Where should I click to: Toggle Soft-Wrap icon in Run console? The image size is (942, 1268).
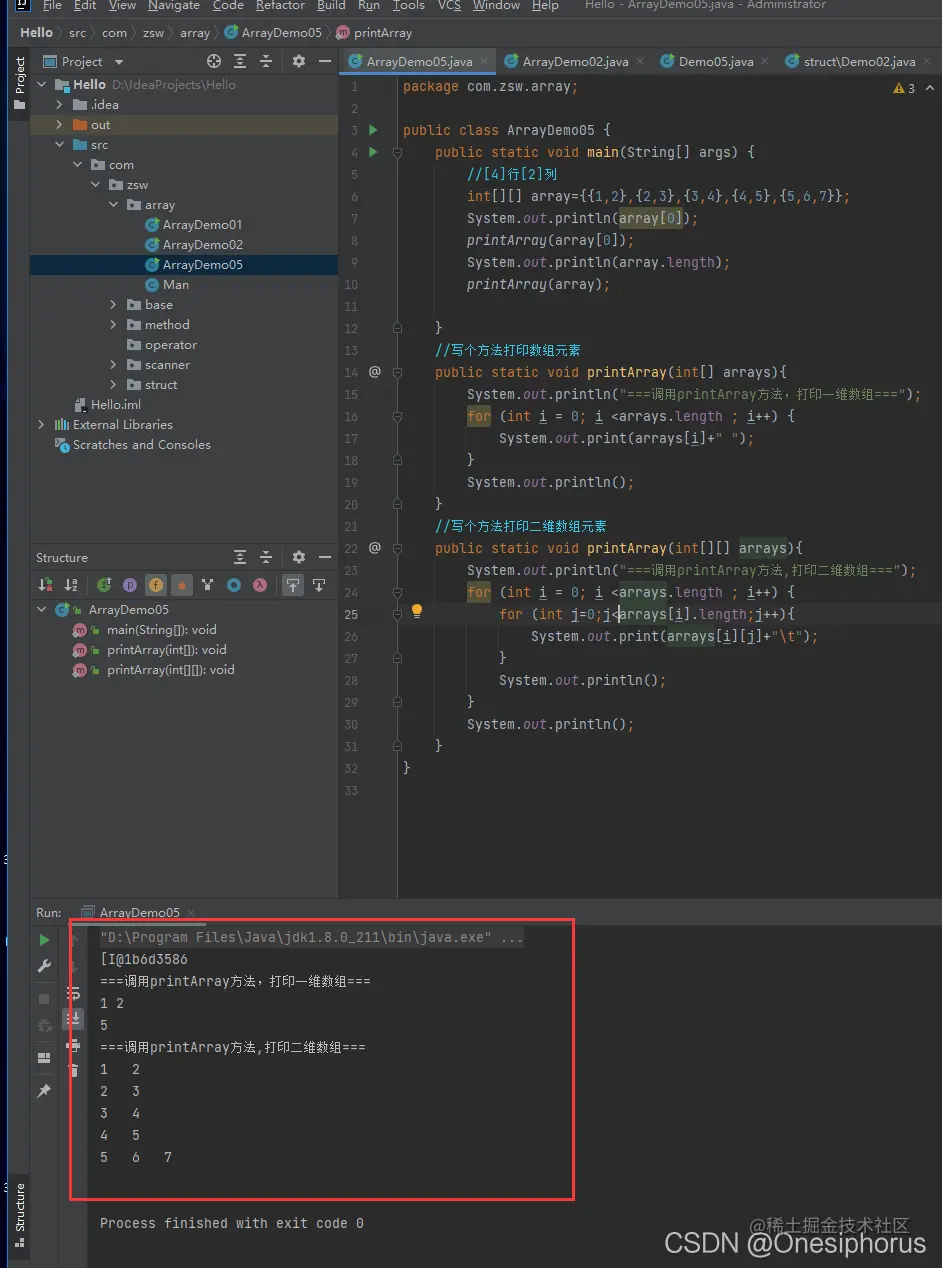point(73,992)
